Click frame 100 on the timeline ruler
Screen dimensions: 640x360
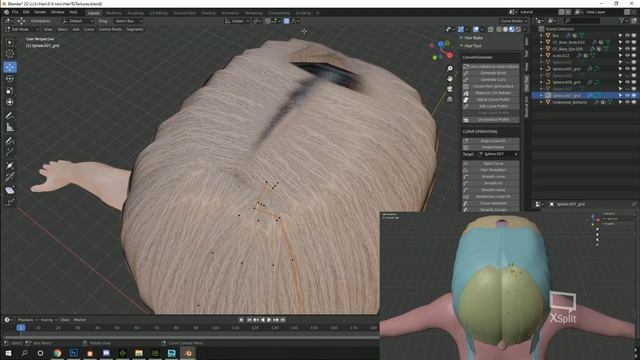click(x=216, y=328)
